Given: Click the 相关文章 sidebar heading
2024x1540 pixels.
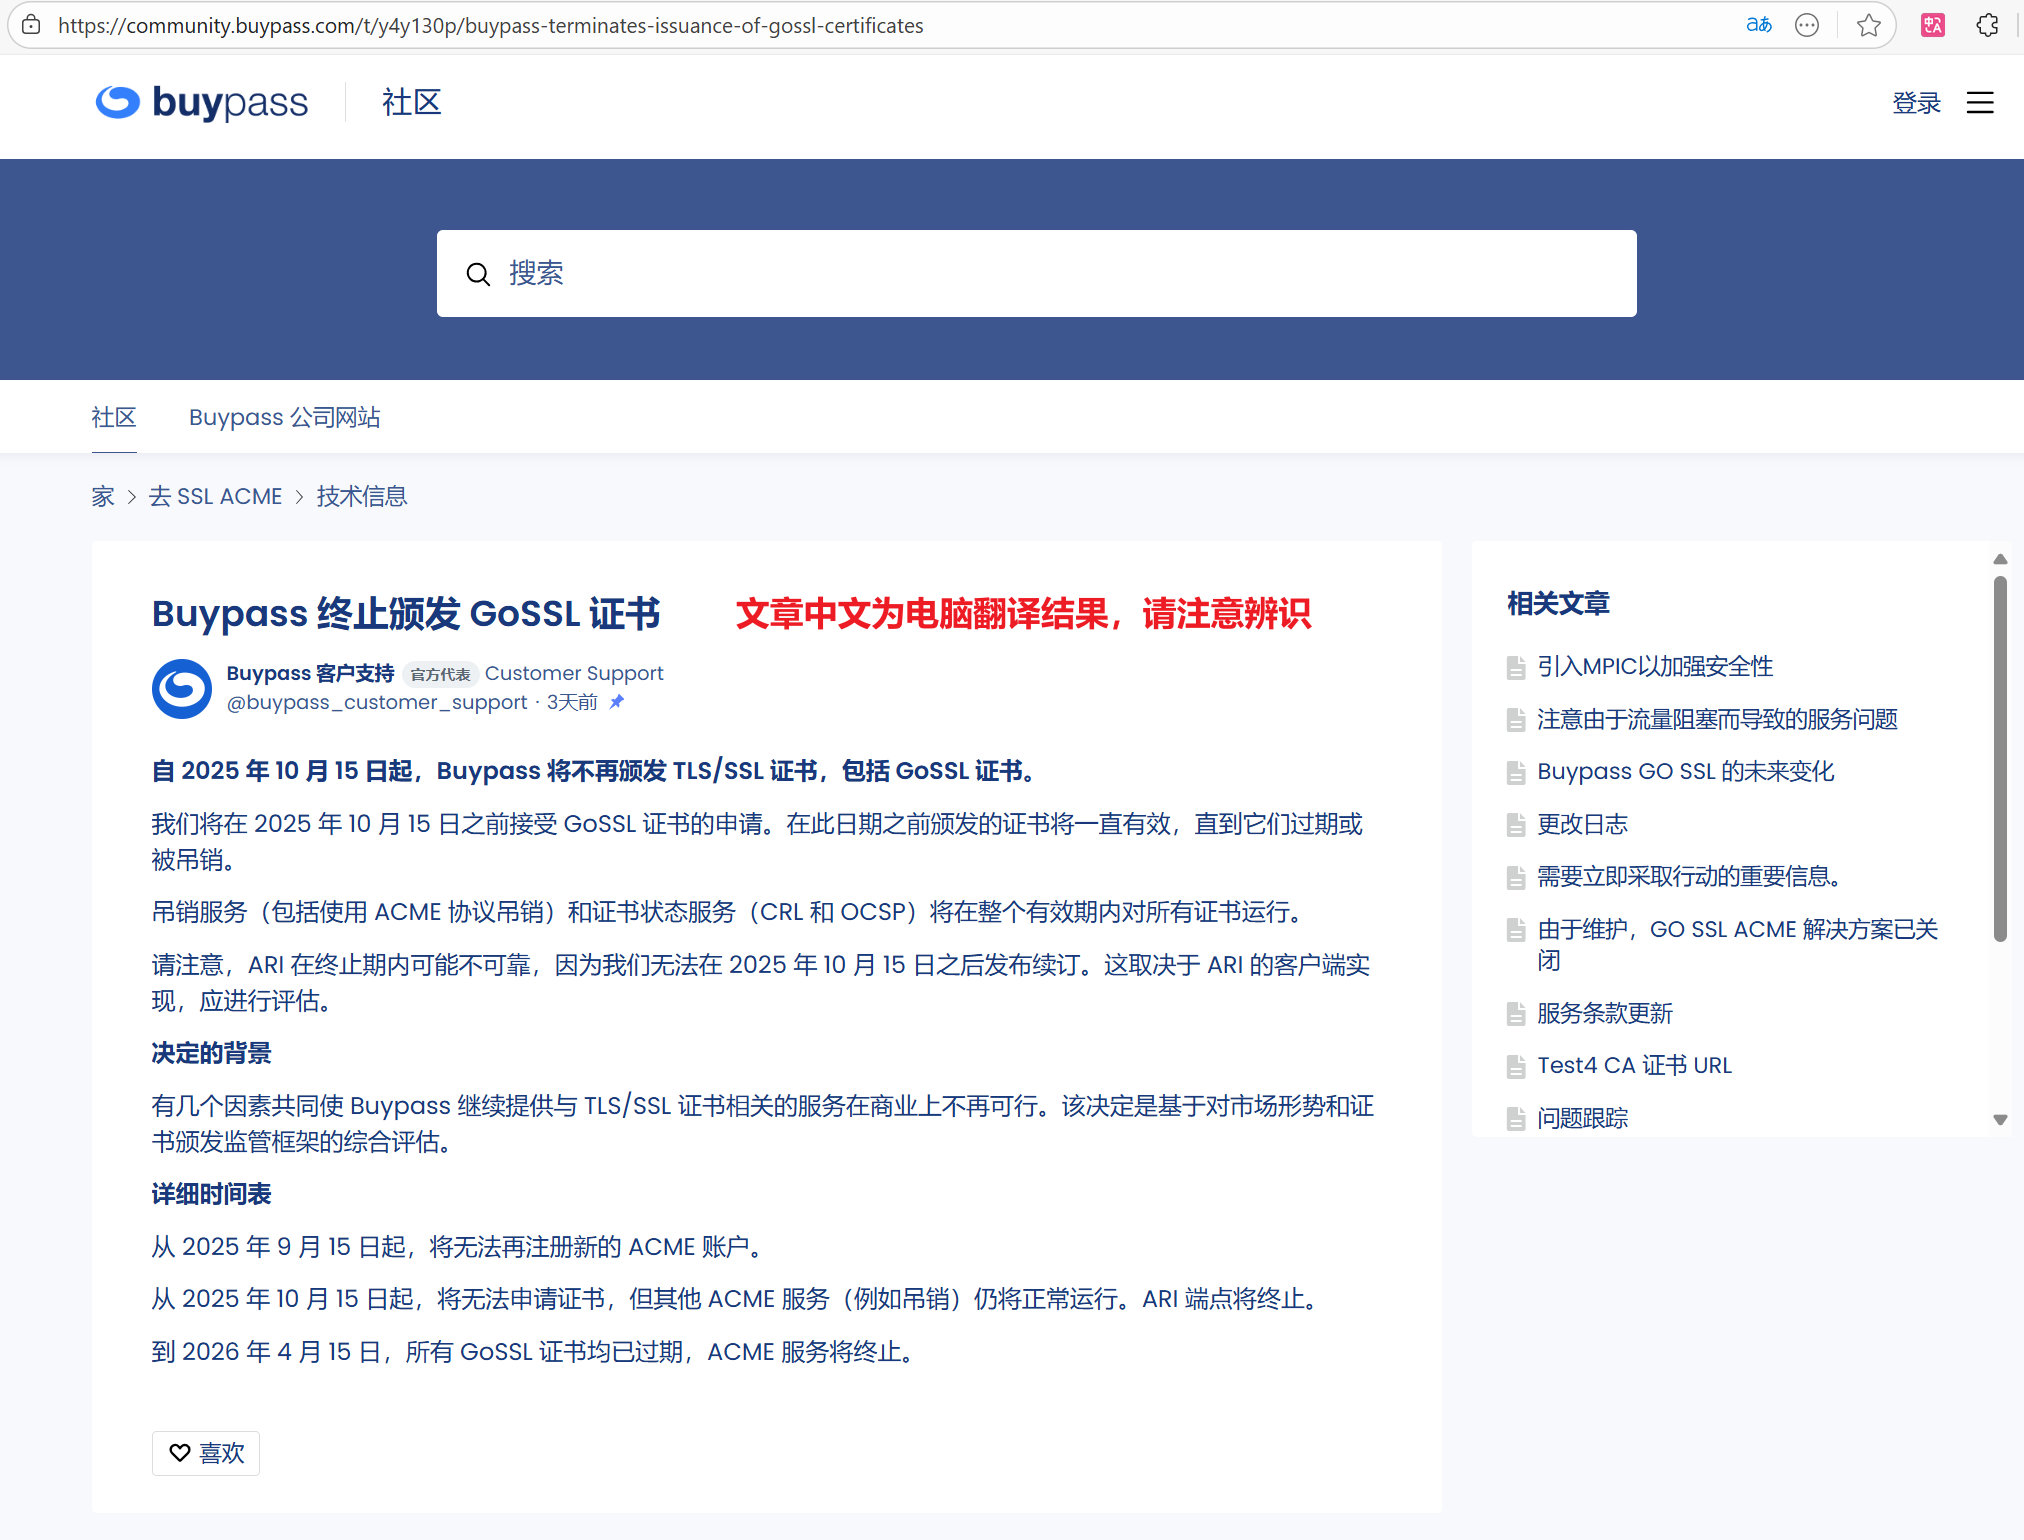Looking at the screenshot, I should pos(1558,604).
